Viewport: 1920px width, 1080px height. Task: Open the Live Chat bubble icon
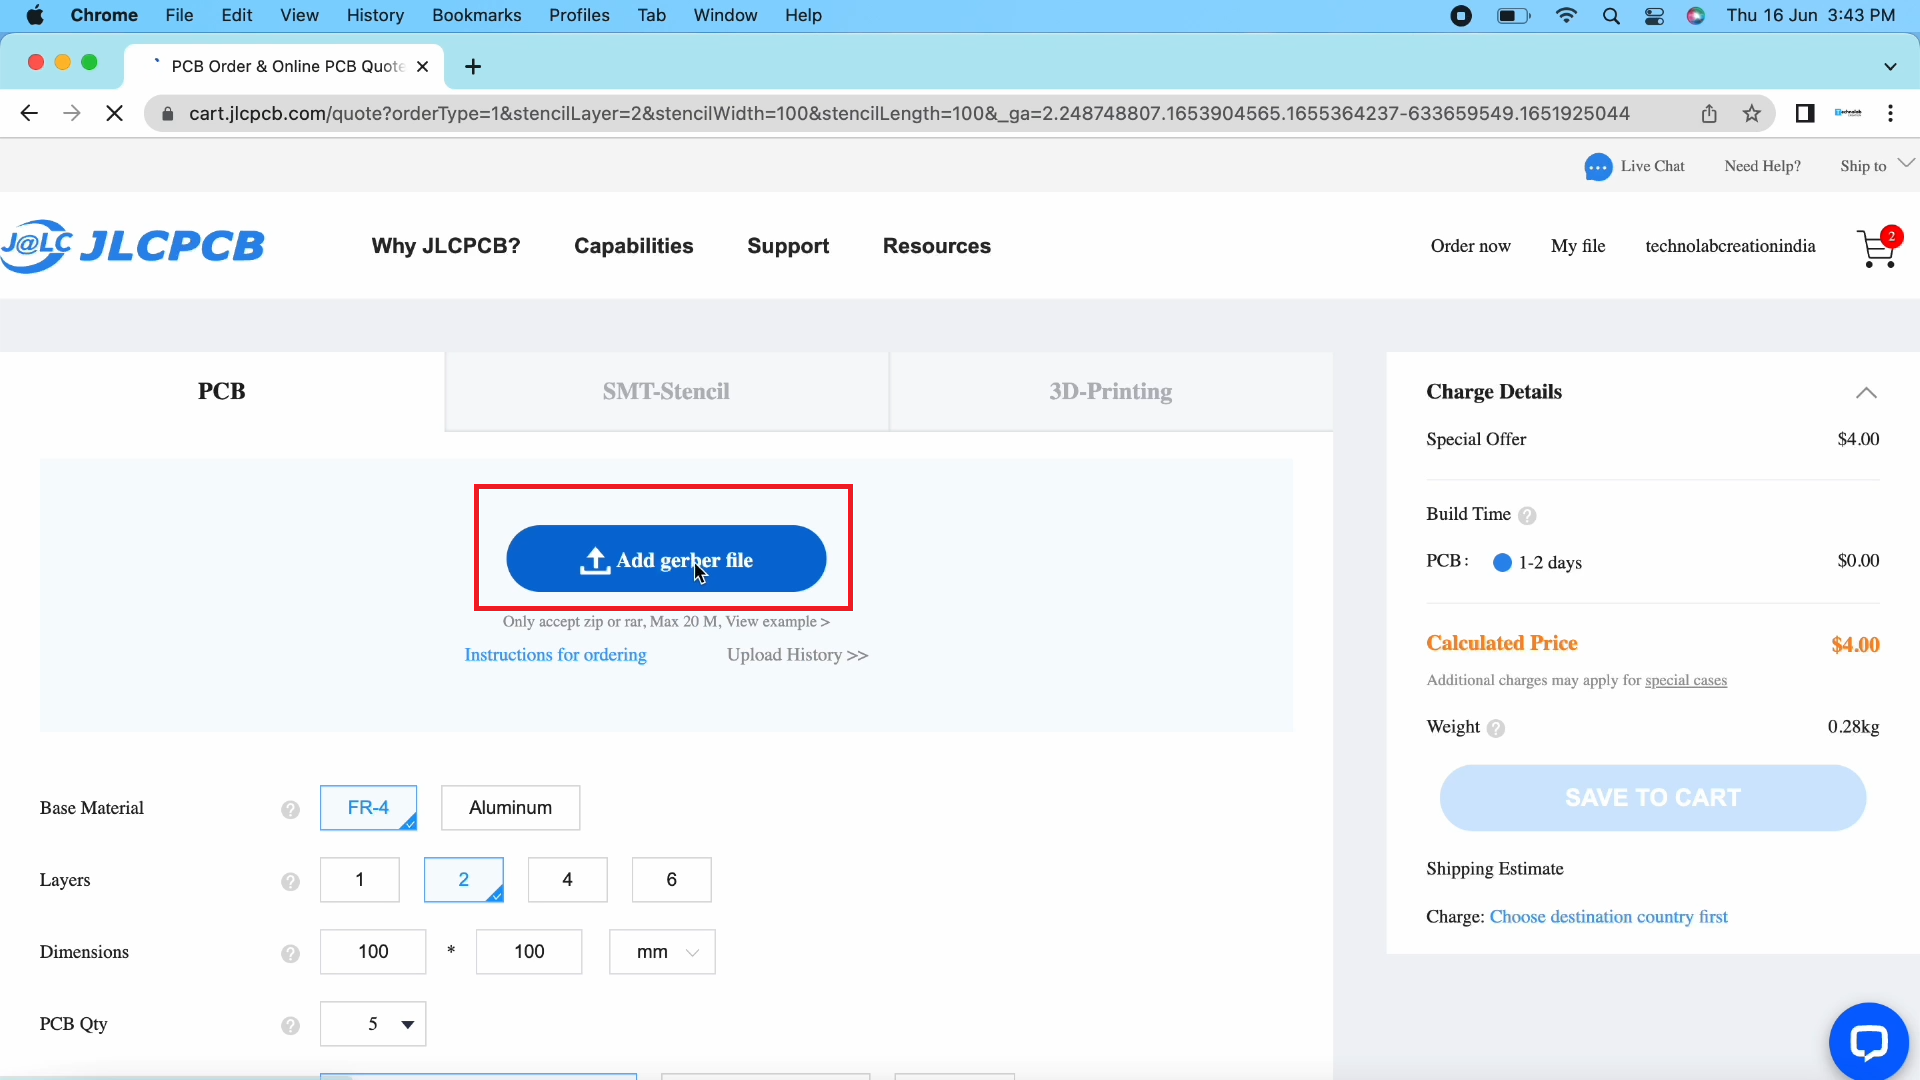(x=1598, y=167)
